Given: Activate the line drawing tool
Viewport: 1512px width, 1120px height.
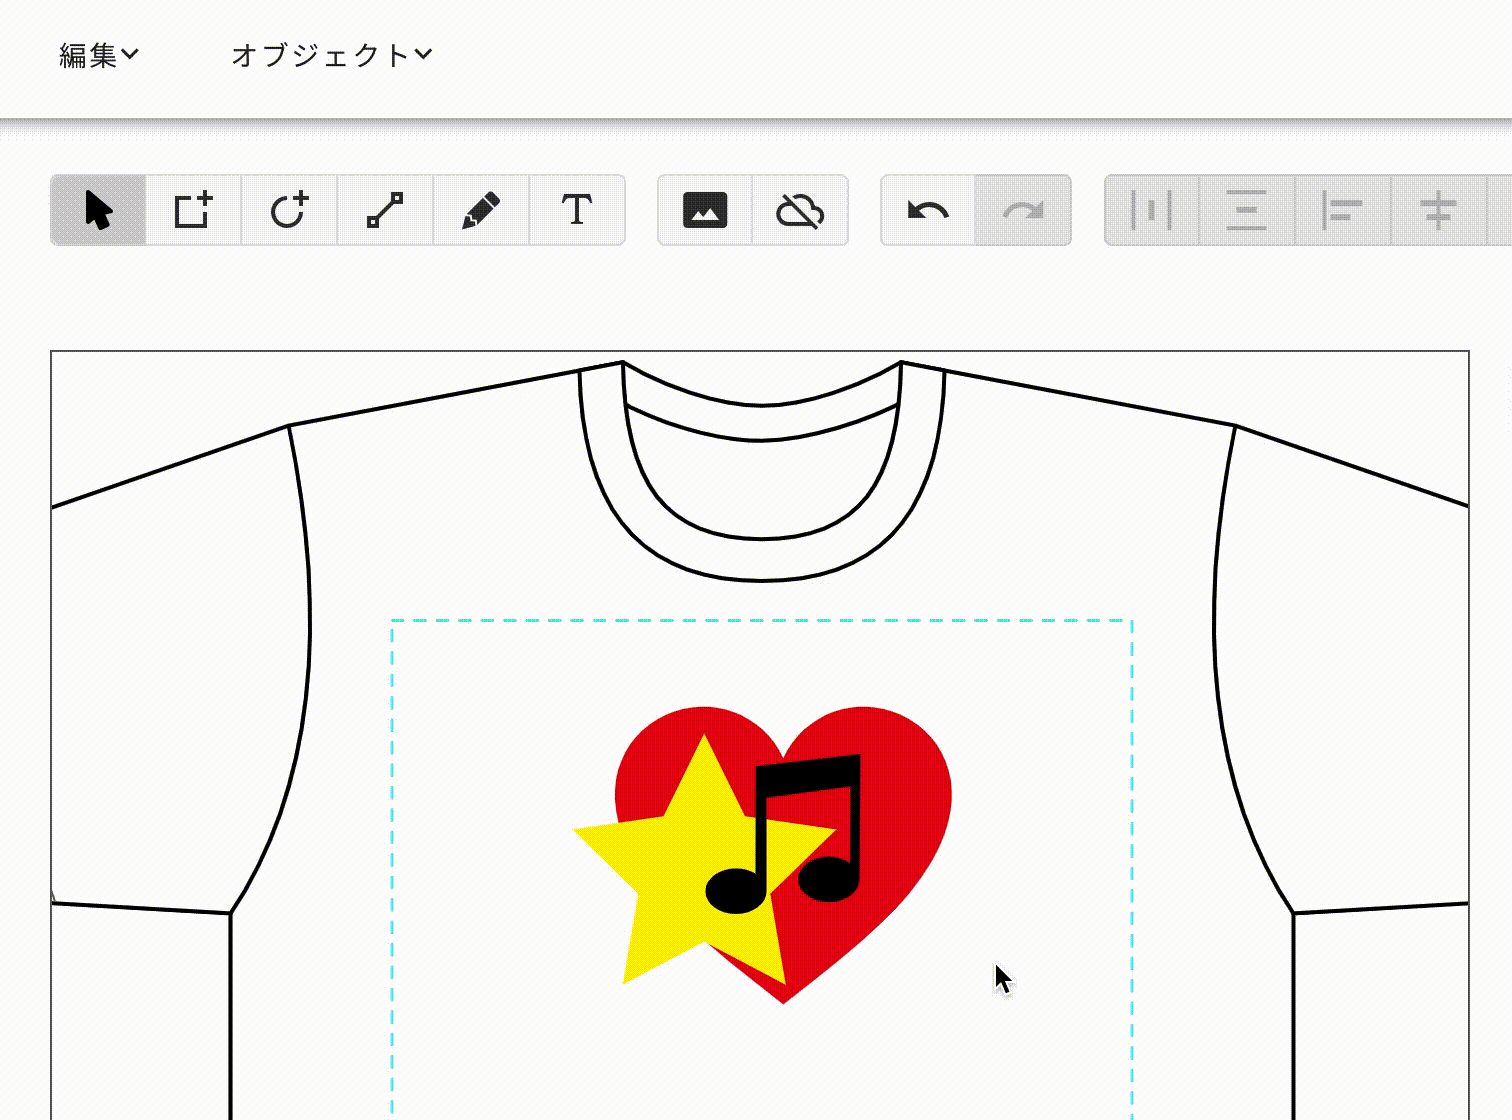Looking at the screenshot, I should 385,210.
